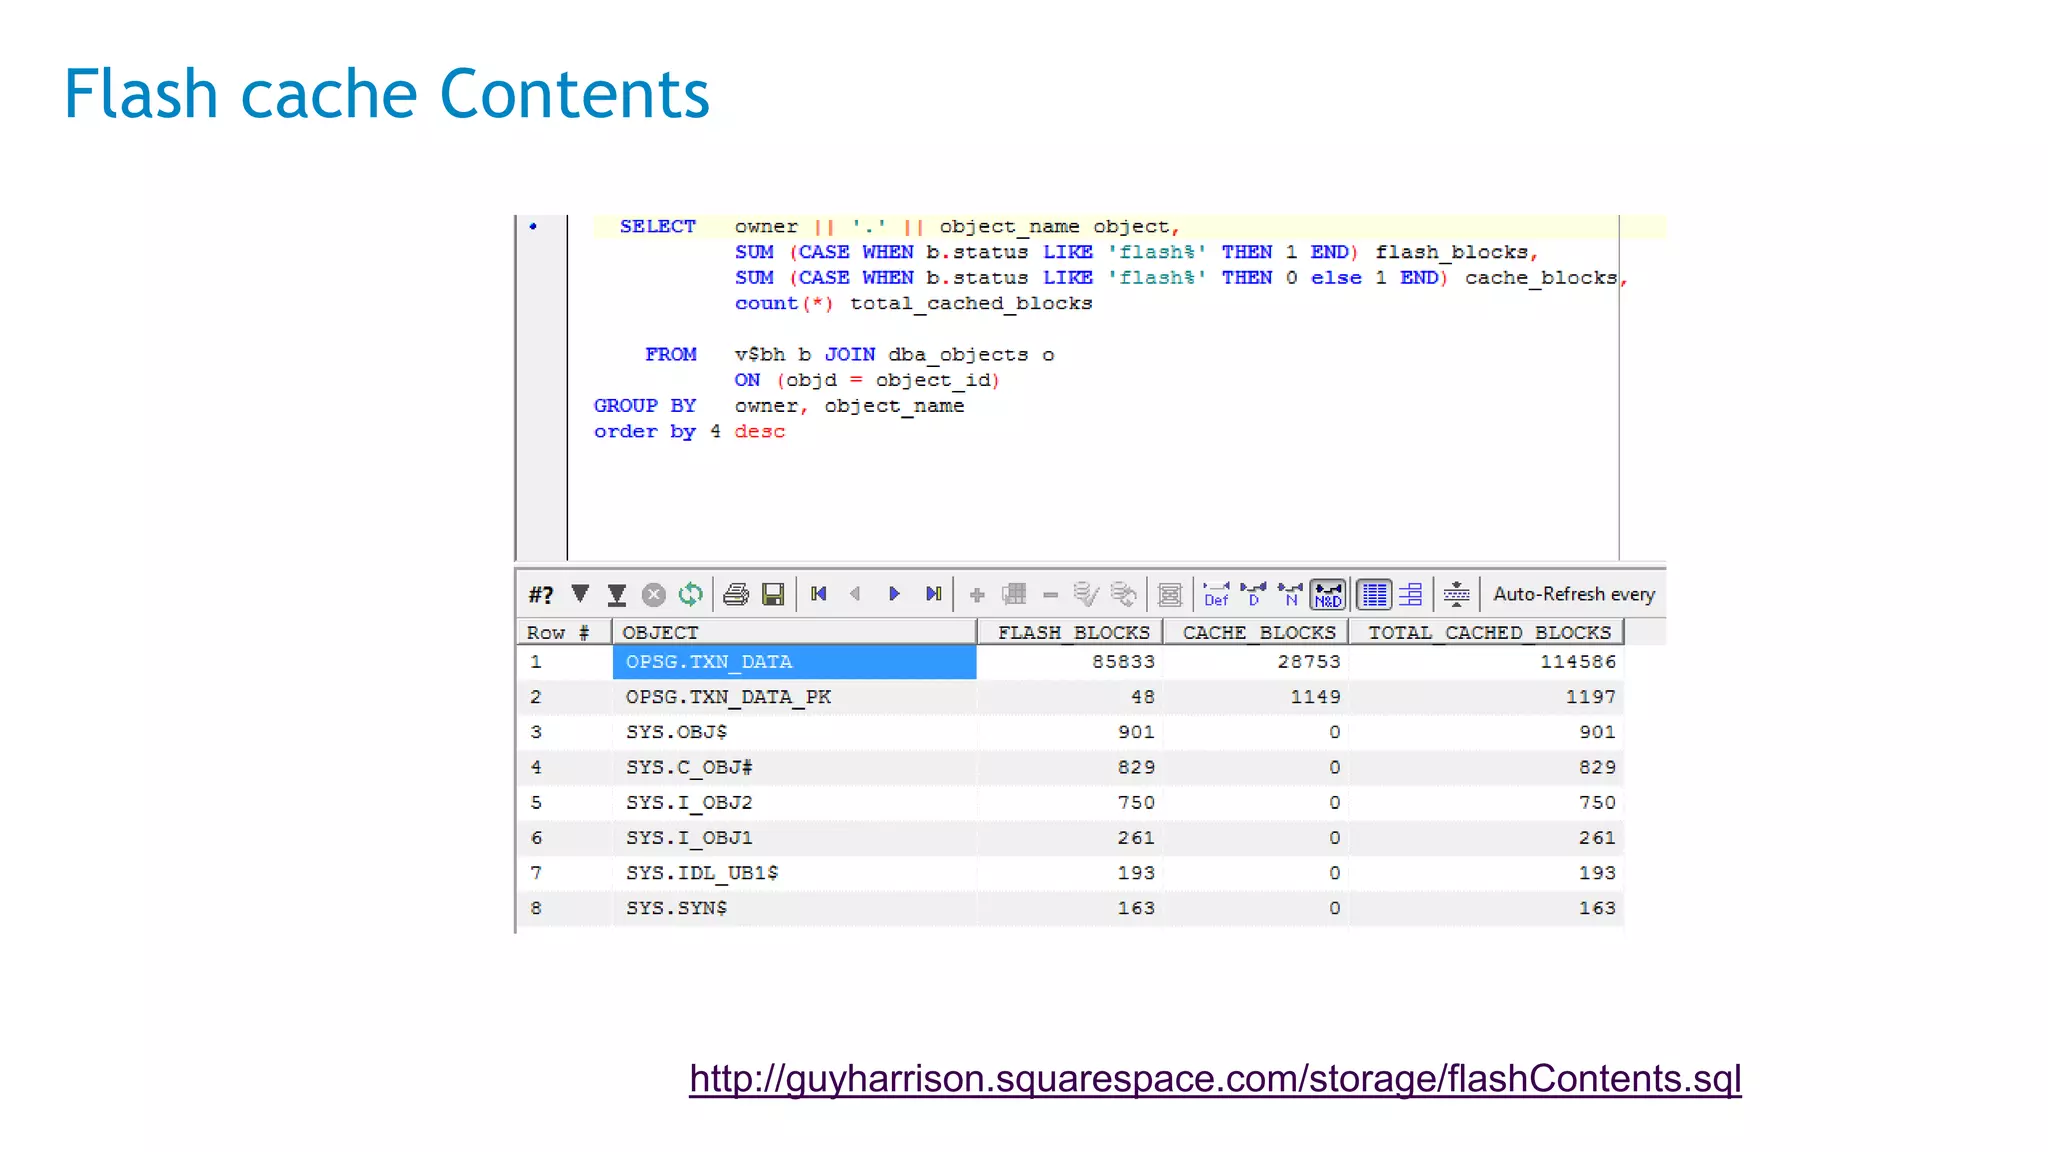The image size is (2048, 1152).
Task: Click the blue execution marker dot in gutter
Action: tap(533, 226)
